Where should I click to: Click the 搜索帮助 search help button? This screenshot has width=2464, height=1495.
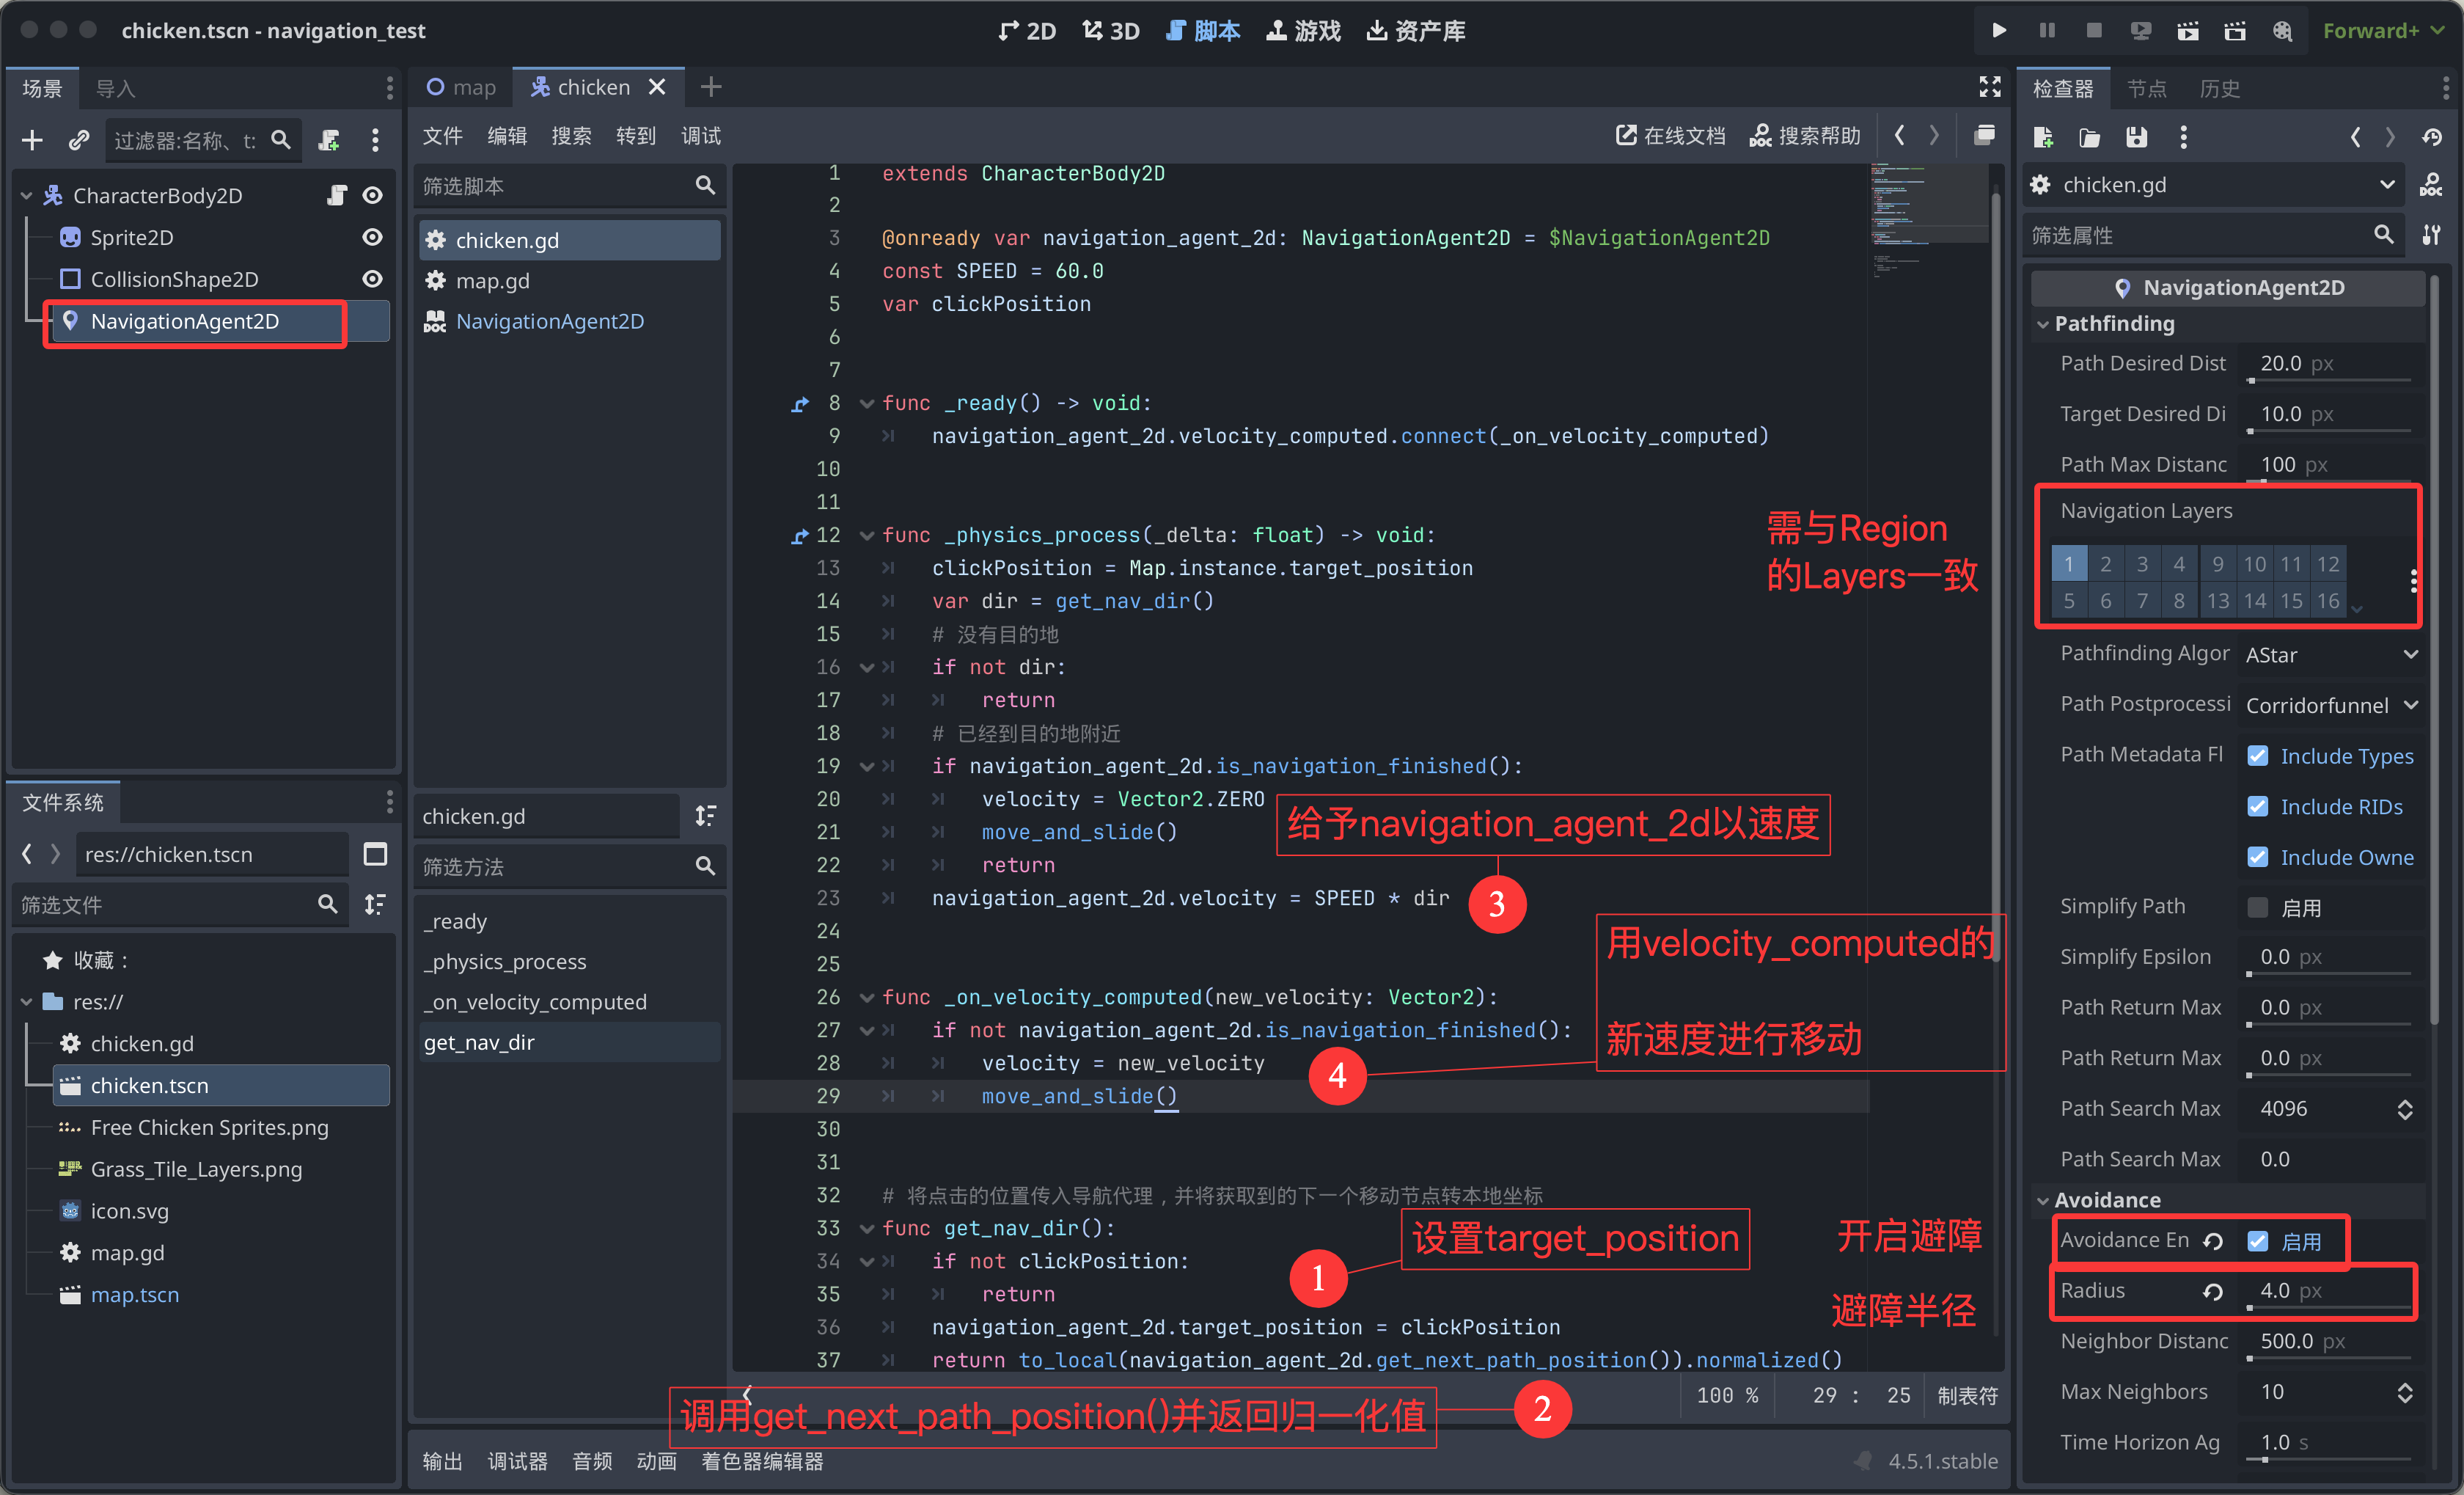point(1805,135)
